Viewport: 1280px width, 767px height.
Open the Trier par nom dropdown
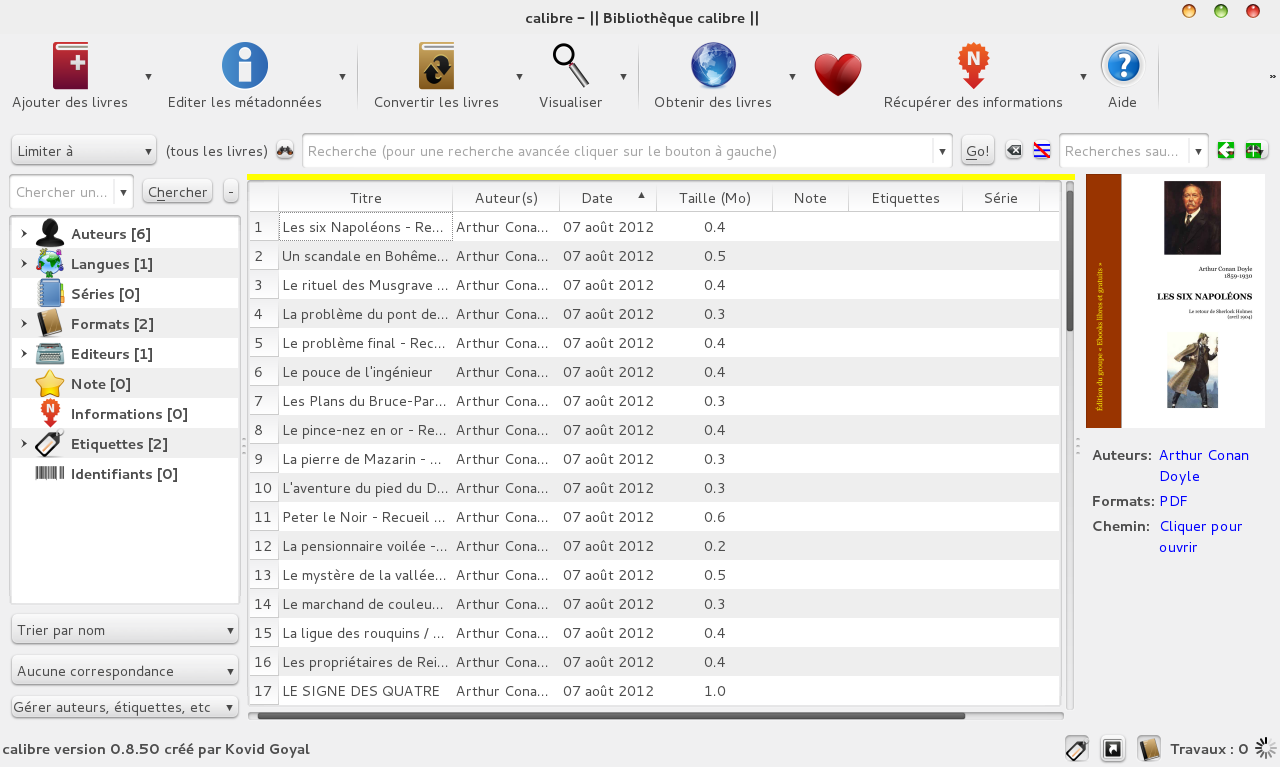[x=125, y=630]
